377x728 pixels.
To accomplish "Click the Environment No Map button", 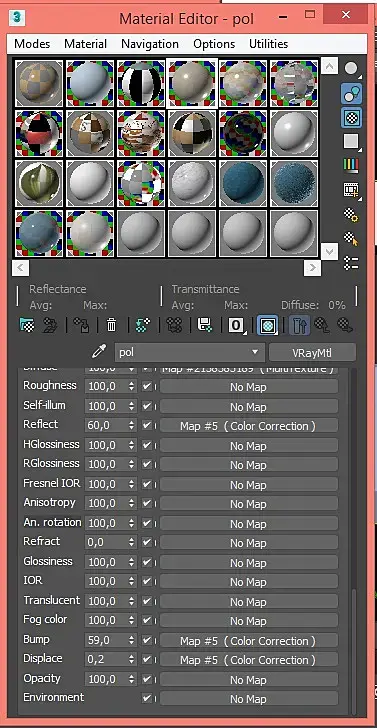I will coord(248,699).
